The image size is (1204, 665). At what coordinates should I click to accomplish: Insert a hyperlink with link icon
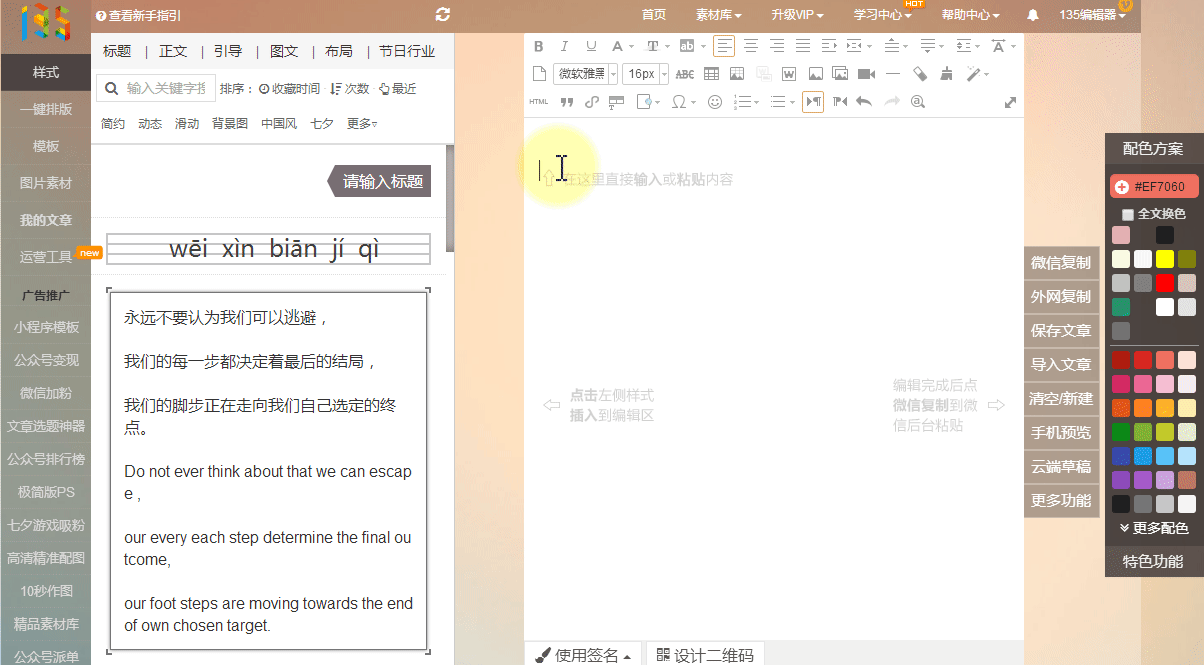coord(591,102)
